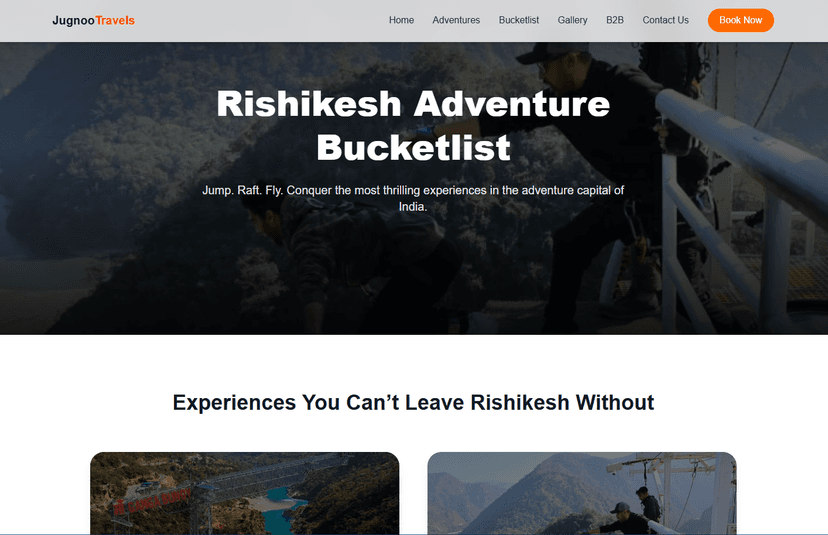Click the crane structure in right card image
Image resolution: width=828 pixels, height=535 pixels.
[671, 481]
